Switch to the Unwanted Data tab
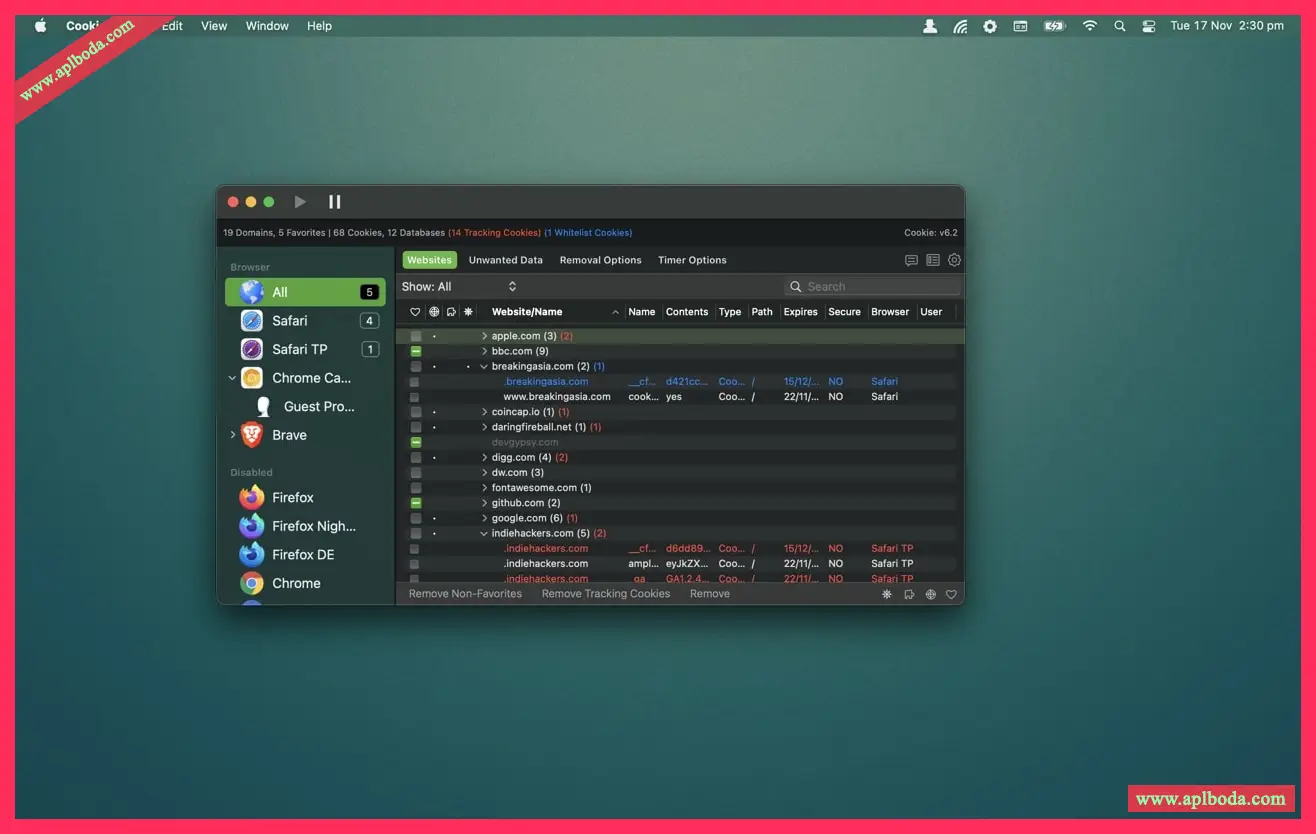This screenshot has width=1316, height=834. [505, 260]
